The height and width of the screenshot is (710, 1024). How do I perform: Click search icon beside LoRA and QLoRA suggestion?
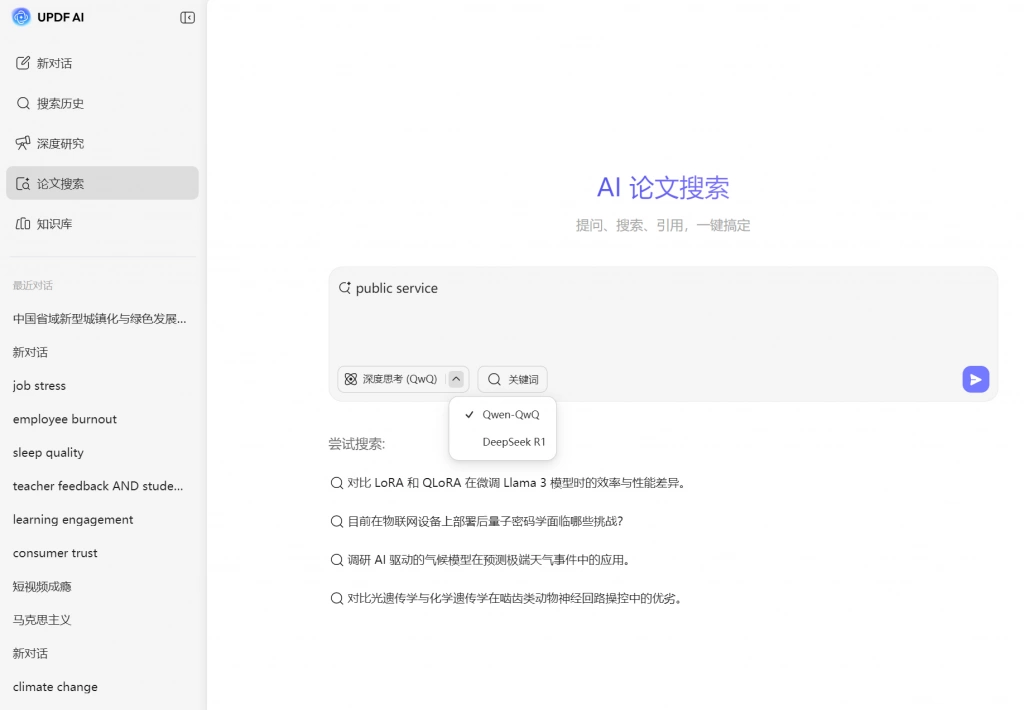click(x=336, y=483)
